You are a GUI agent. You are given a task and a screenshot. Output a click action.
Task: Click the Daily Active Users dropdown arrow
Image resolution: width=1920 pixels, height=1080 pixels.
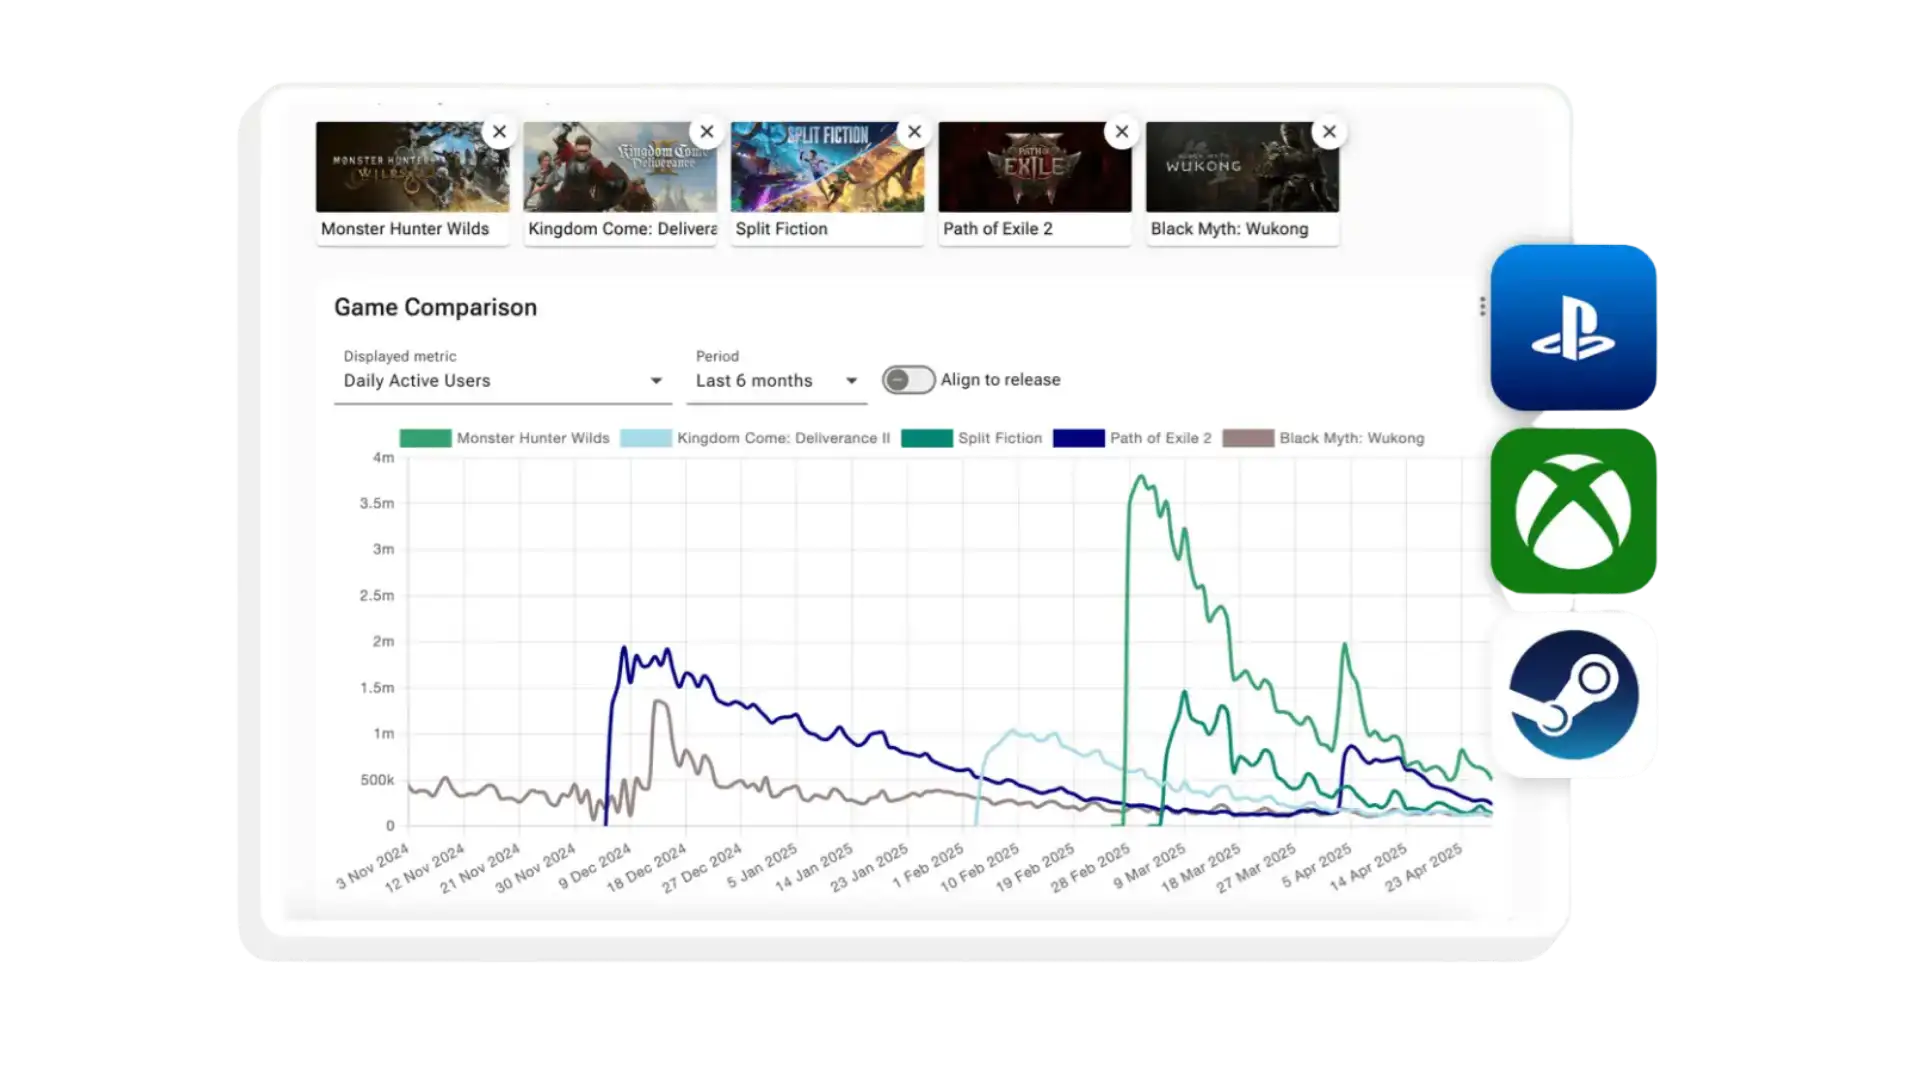(x=656, y=381)
